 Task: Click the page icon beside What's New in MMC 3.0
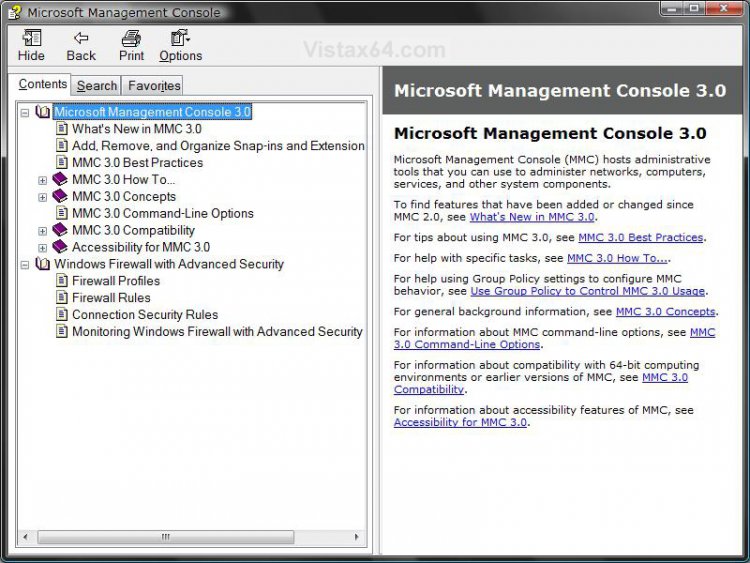[62, 128]
